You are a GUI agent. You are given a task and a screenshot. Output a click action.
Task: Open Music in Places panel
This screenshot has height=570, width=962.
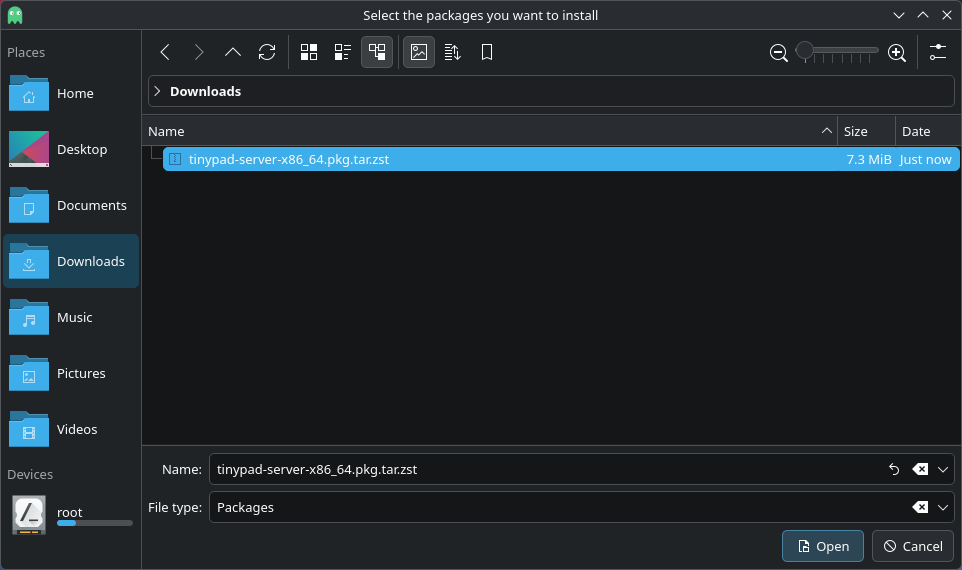click(x=71, y=317)
